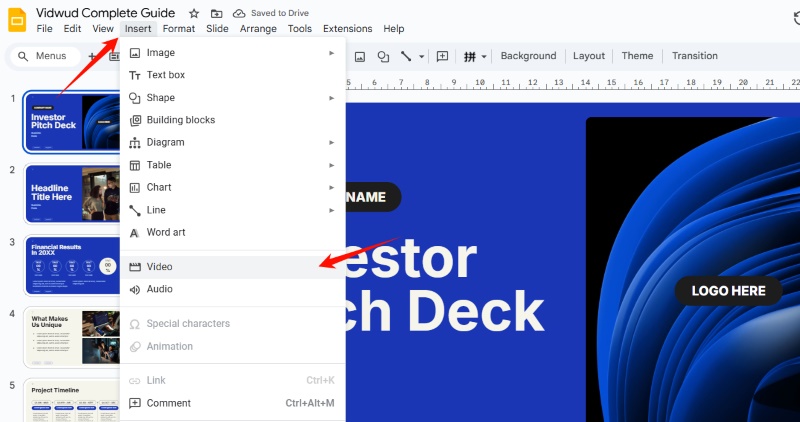Click the cloud Saved to Drive status icon
800x422 pixels.
coord(239,13)
